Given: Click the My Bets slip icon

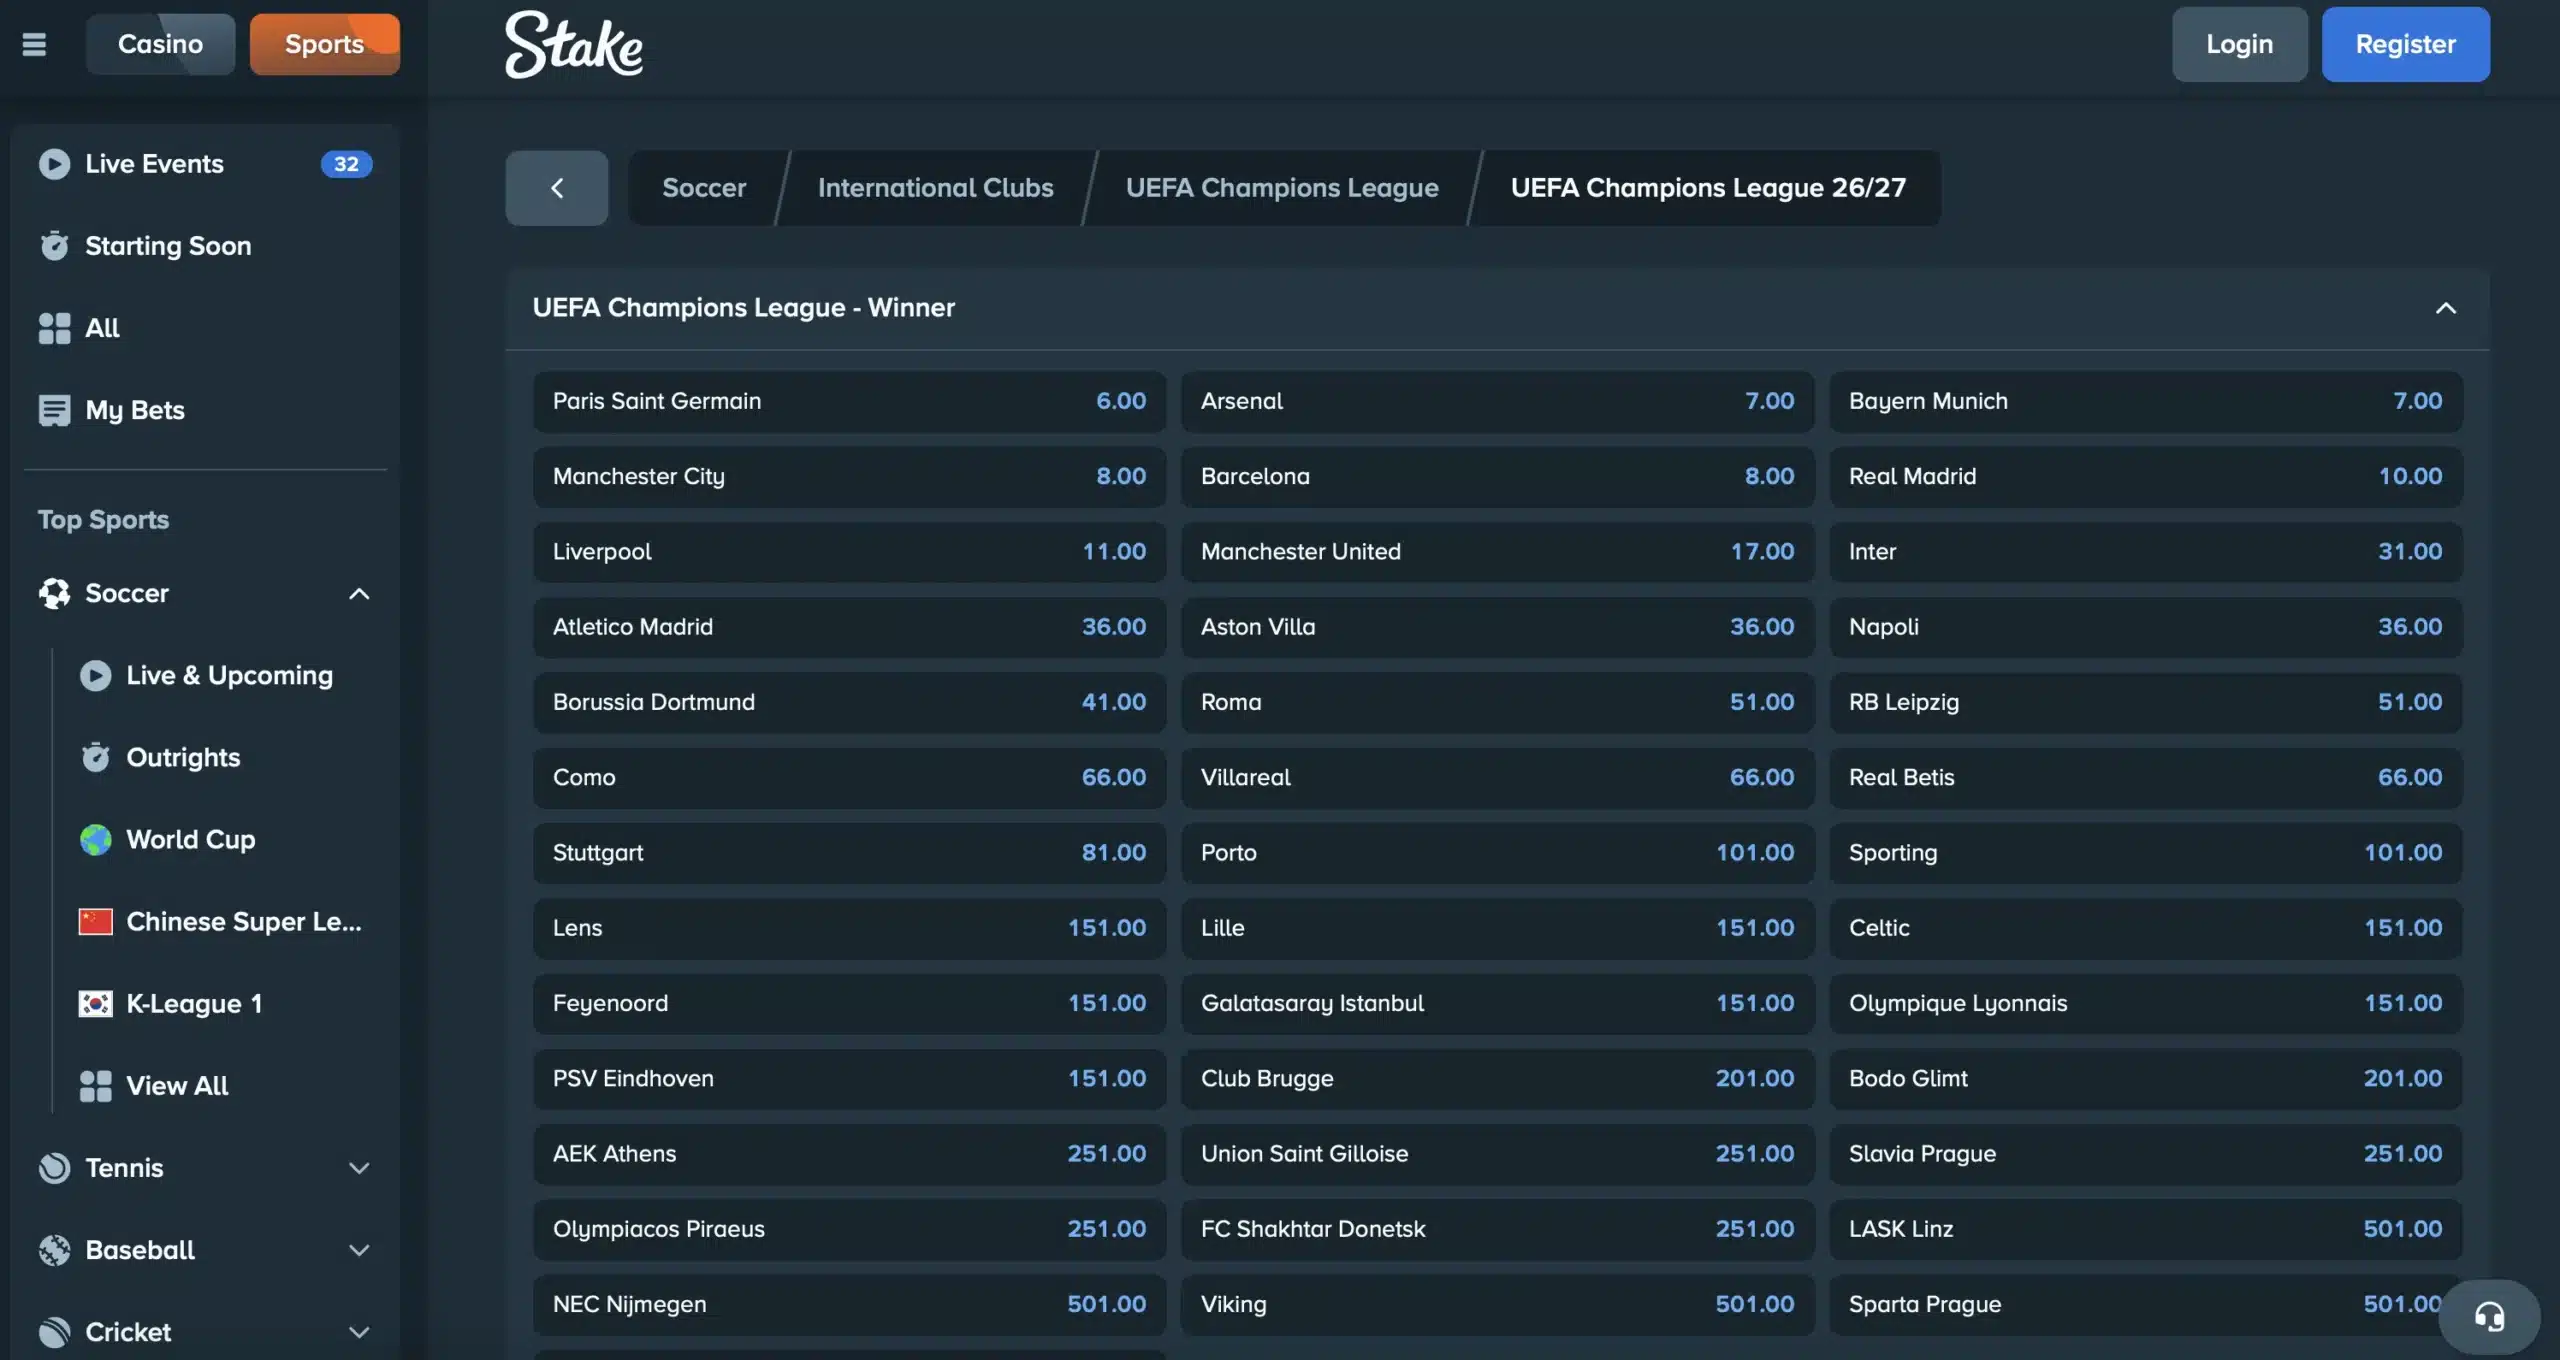Looking at the screenshot, I should click(x=54, y=410).
